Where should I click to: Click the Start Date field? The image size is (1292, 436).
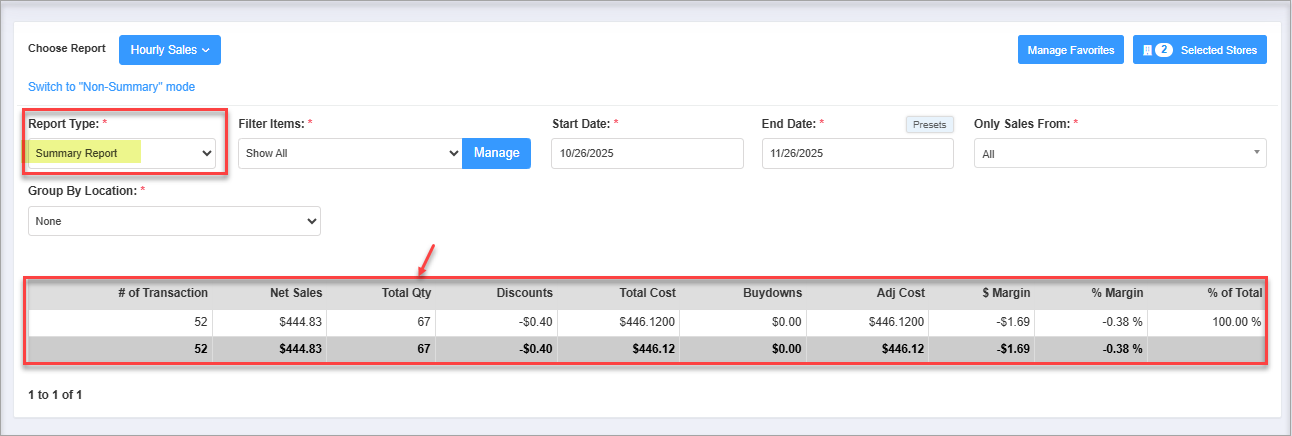[x=647, y=154]
